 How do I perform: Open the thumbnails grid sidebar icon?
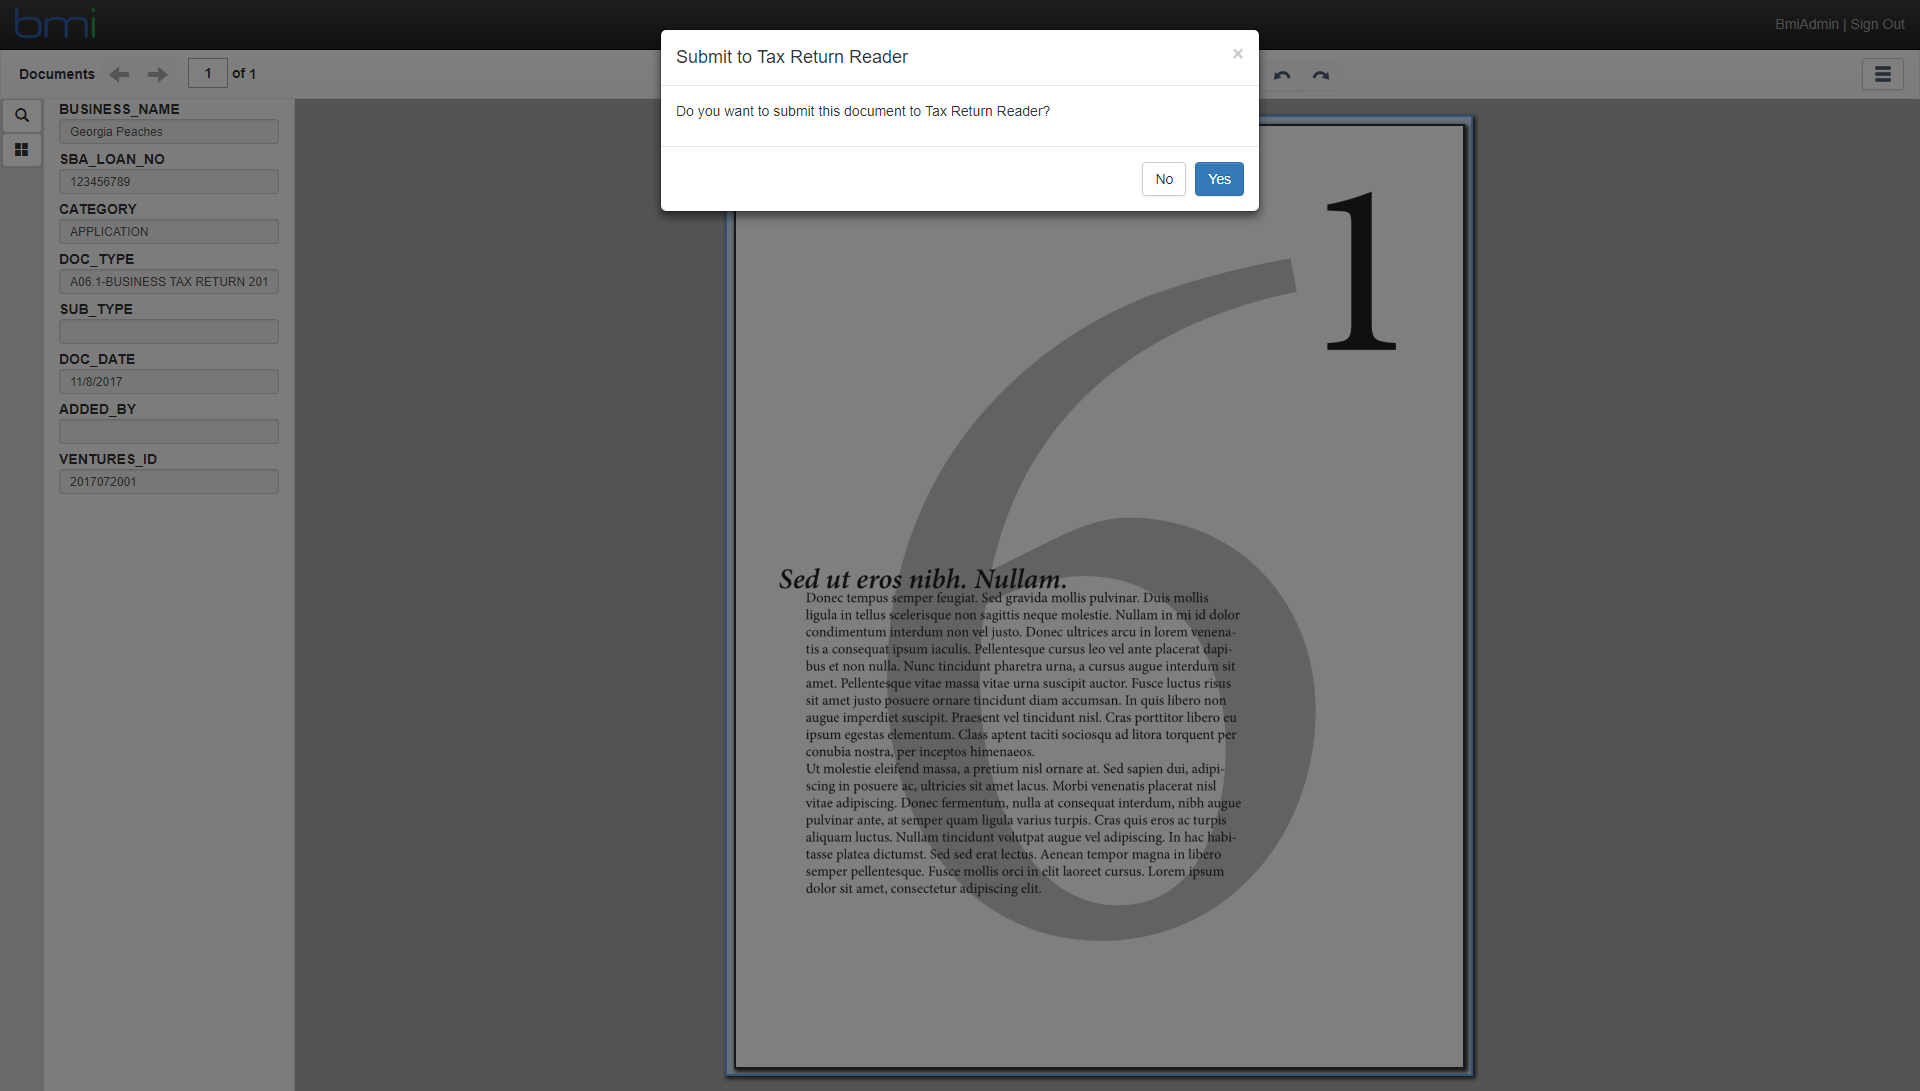(22, 150)
